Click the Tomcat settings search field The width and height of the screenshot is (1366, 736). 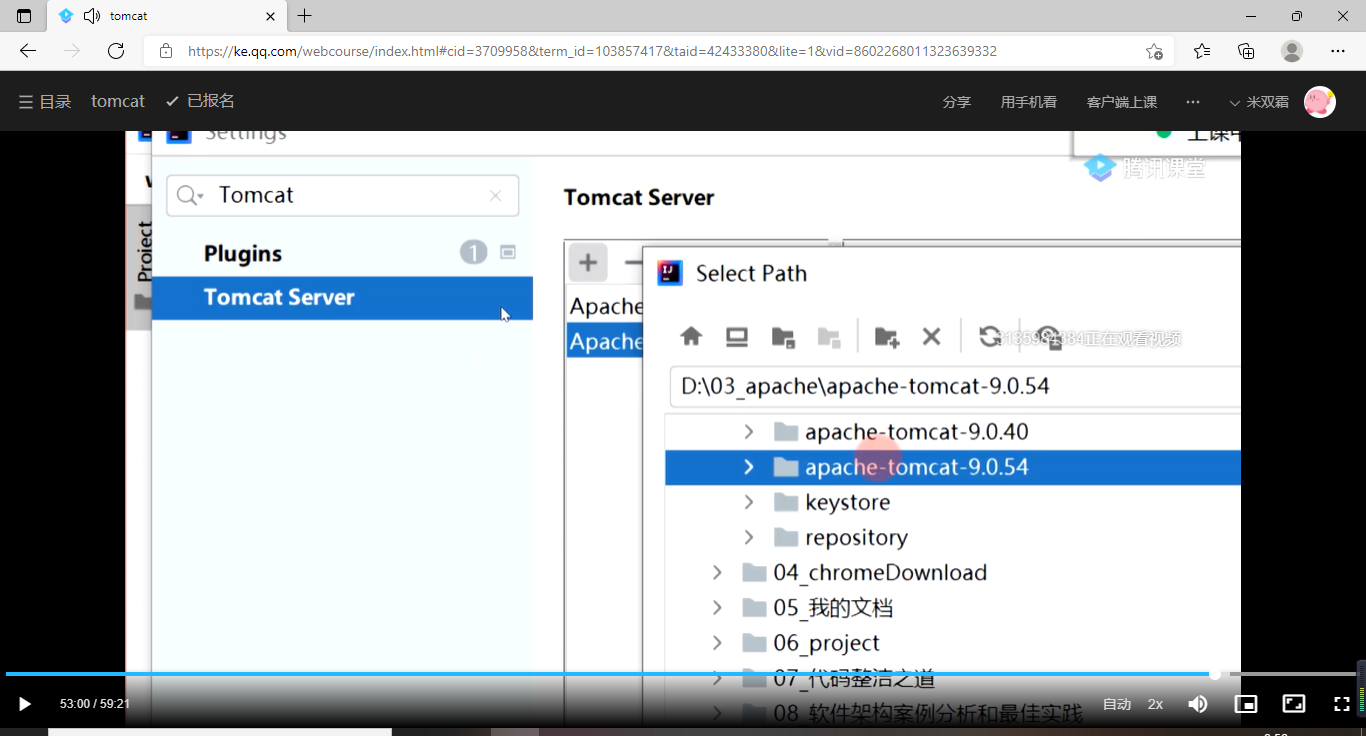(x=343, y=195)
